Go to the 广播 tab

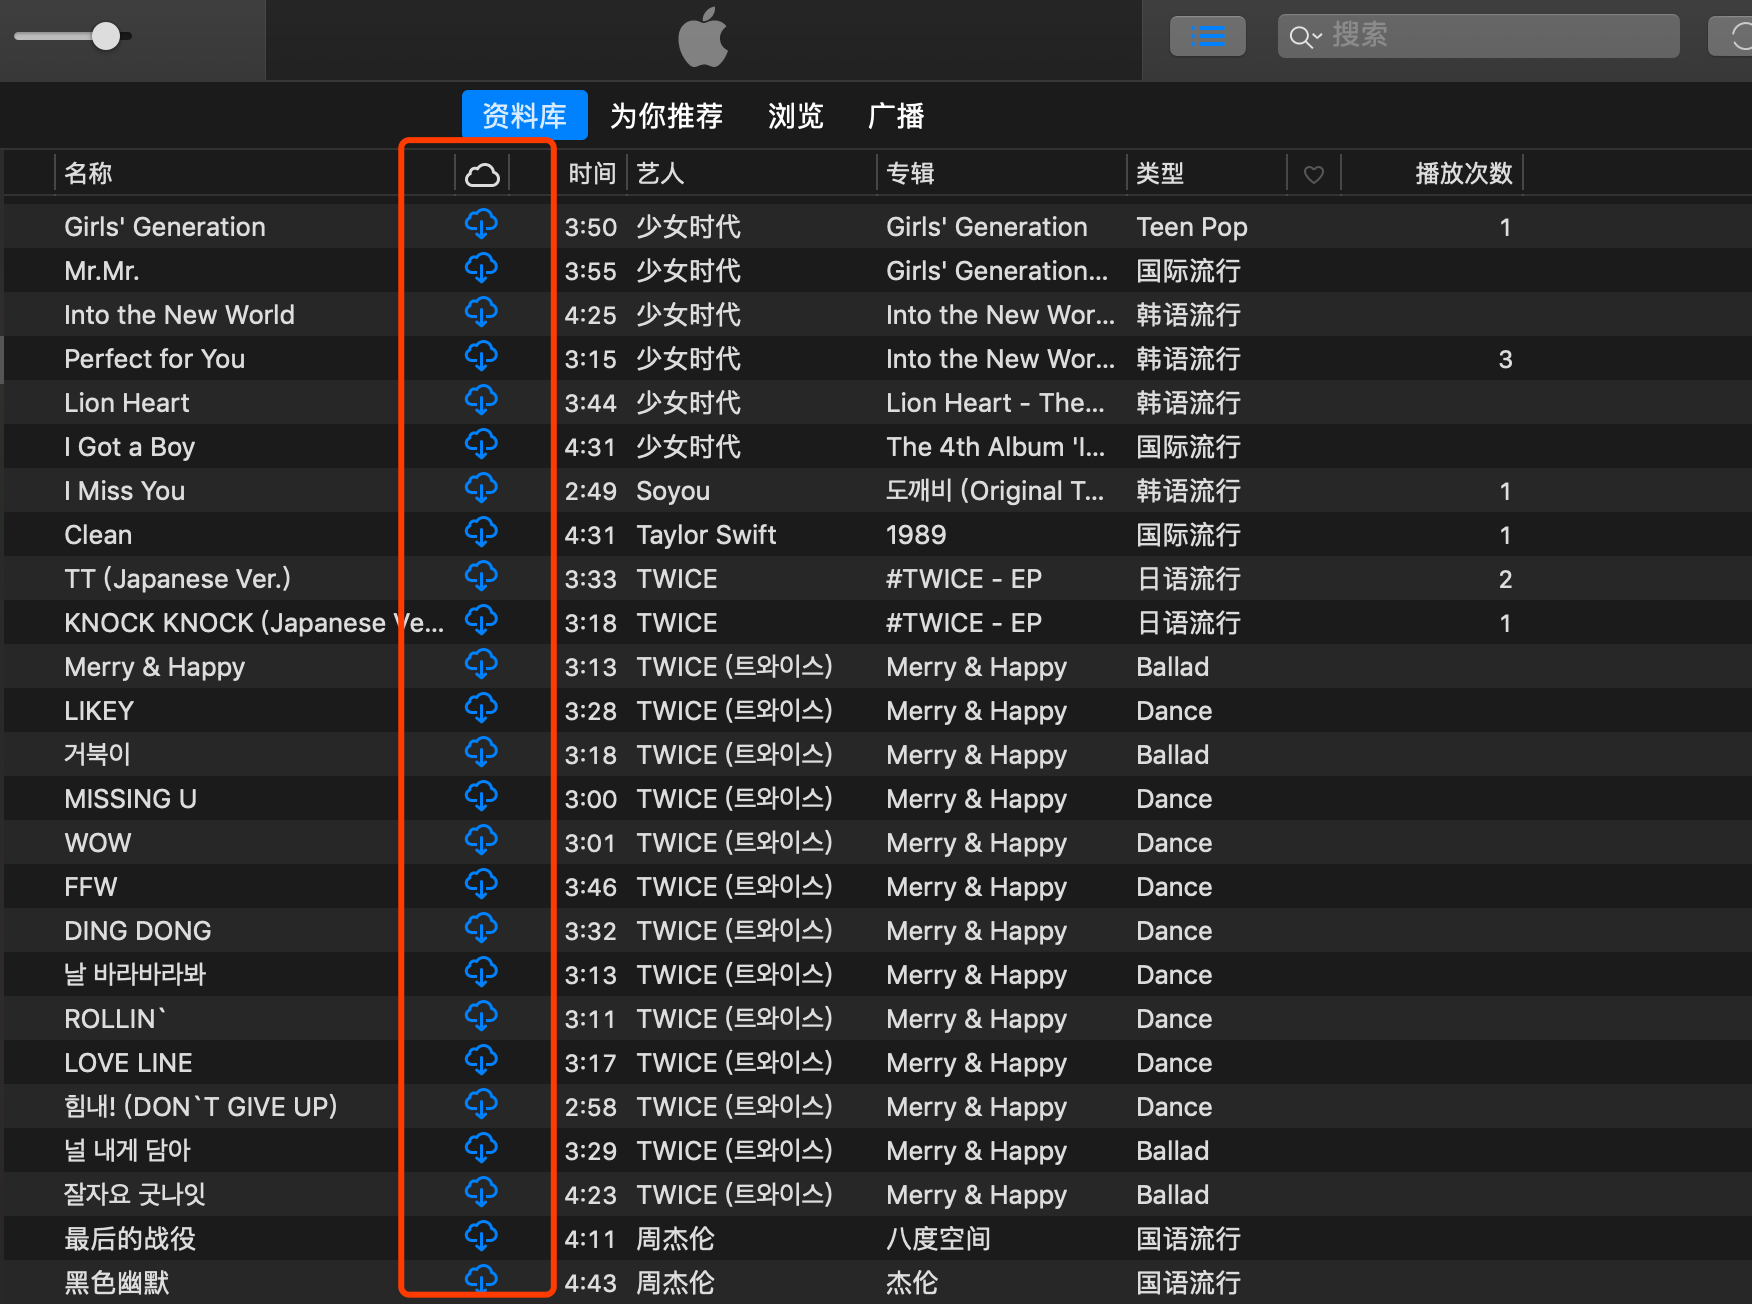(896, 116)
